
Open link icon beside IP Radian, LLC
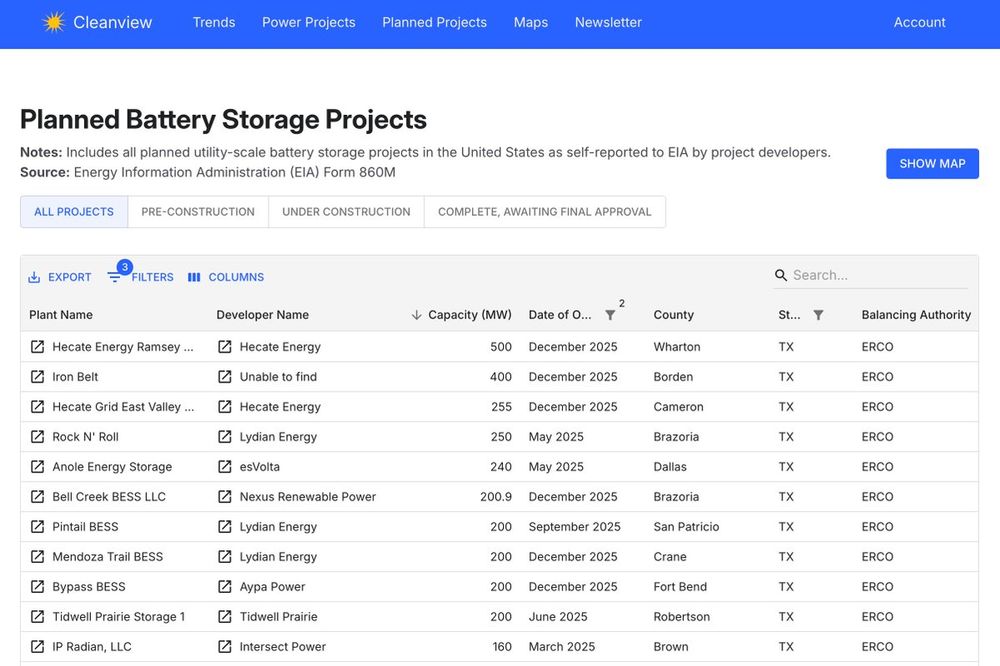[38, 646]
